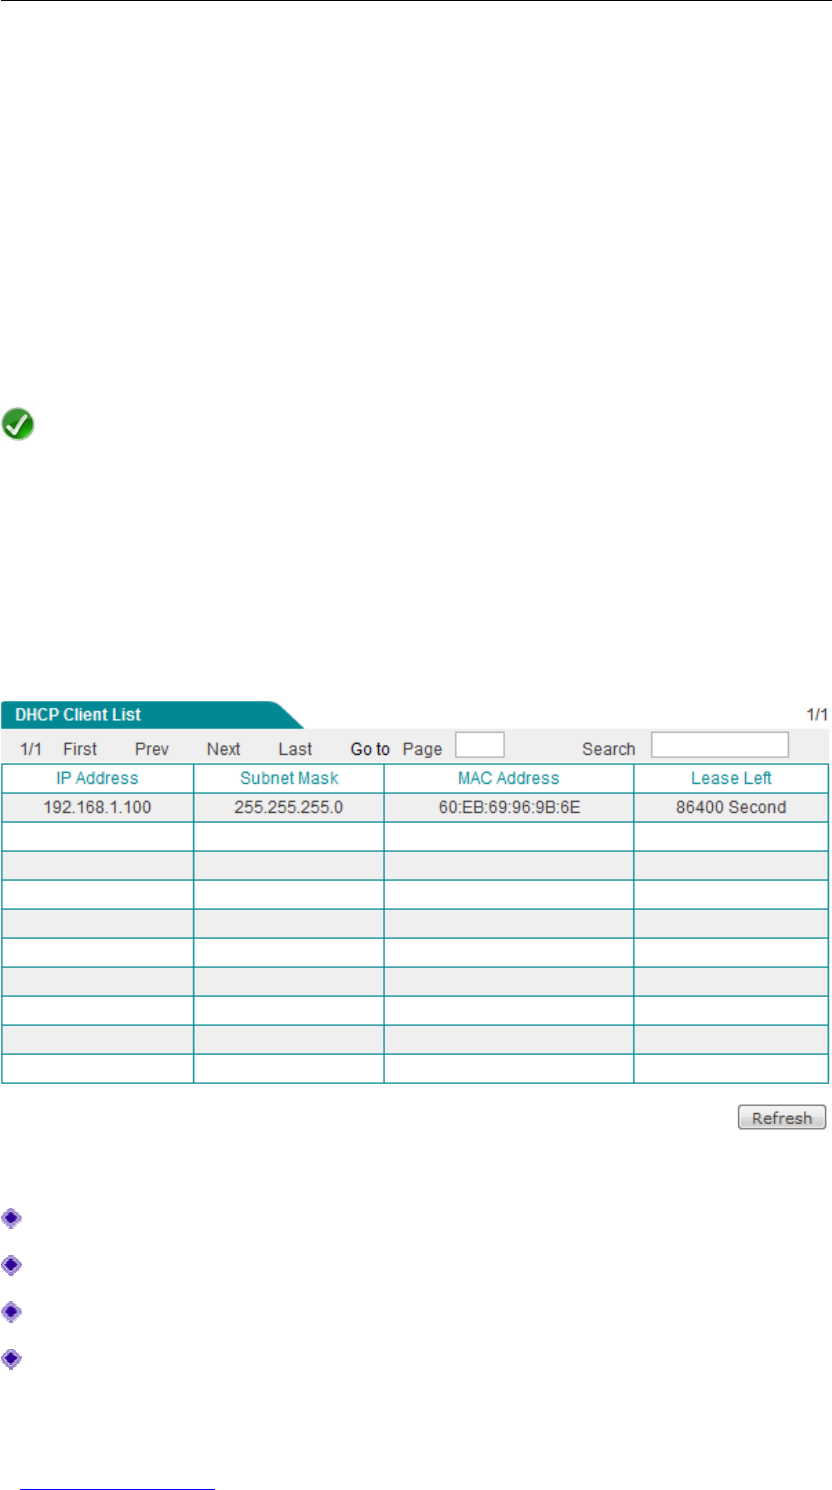The image size is (832, 1490).
Task: Click the IP Address column header
Action: coord(97,778)
